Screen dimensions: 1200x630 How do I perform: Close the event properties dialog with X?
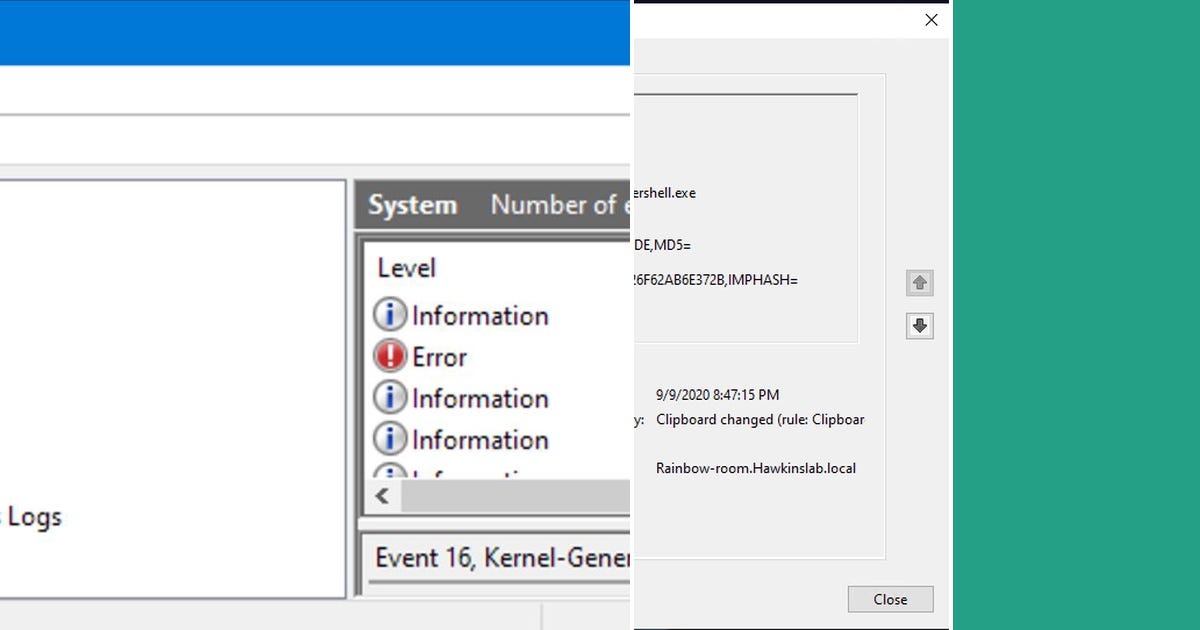(x=931, y=20)
